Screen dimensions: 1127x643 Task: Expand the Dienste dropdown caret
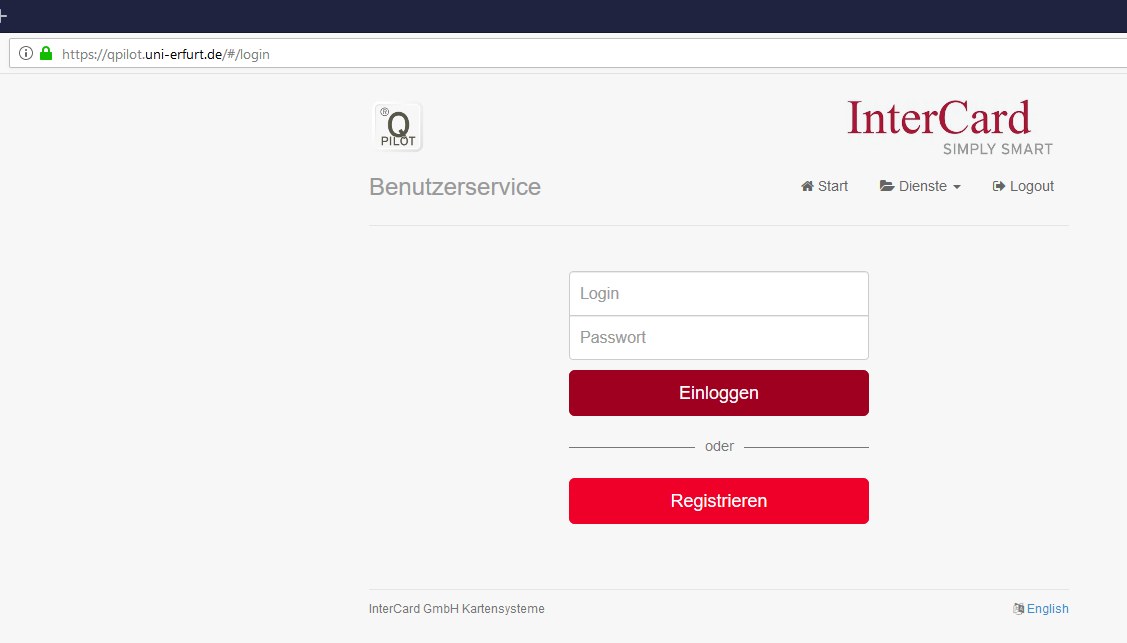pos(957,188)
